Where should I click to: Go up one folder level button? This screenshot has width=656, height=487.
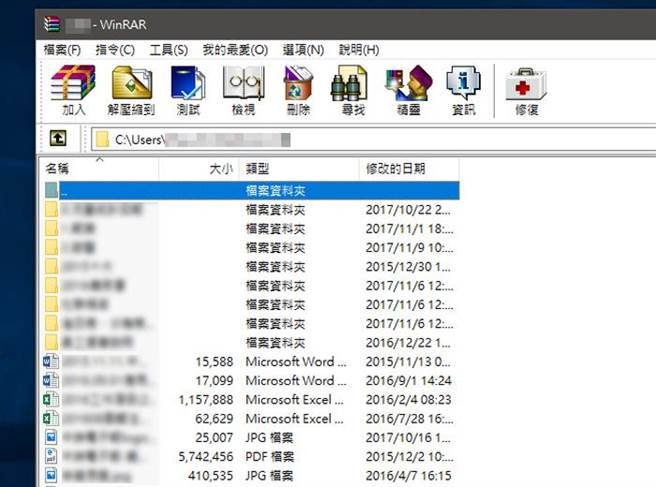pos(59,139)
